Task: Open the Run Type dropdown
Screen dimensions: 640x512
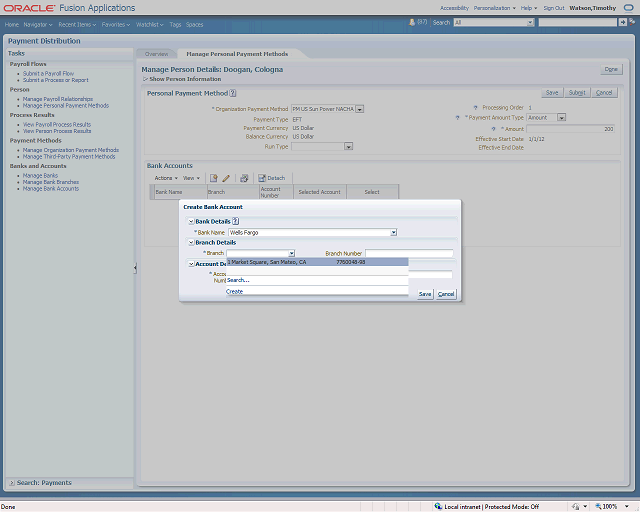Action: tap(348, 147)
